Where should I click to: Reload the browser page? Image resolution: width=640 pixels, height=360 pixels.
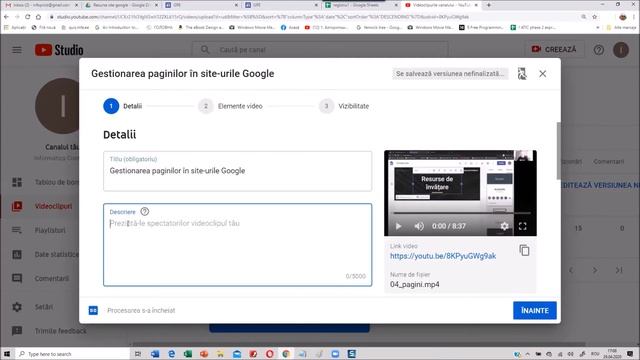27,17
